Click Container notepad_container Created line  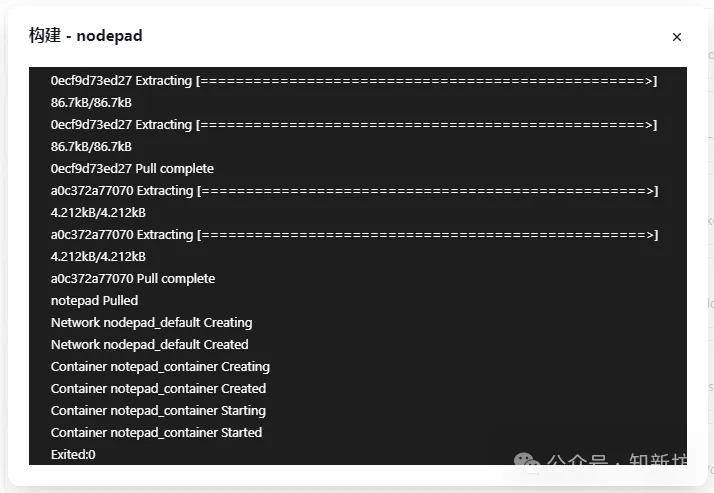[x=158, y=389]
